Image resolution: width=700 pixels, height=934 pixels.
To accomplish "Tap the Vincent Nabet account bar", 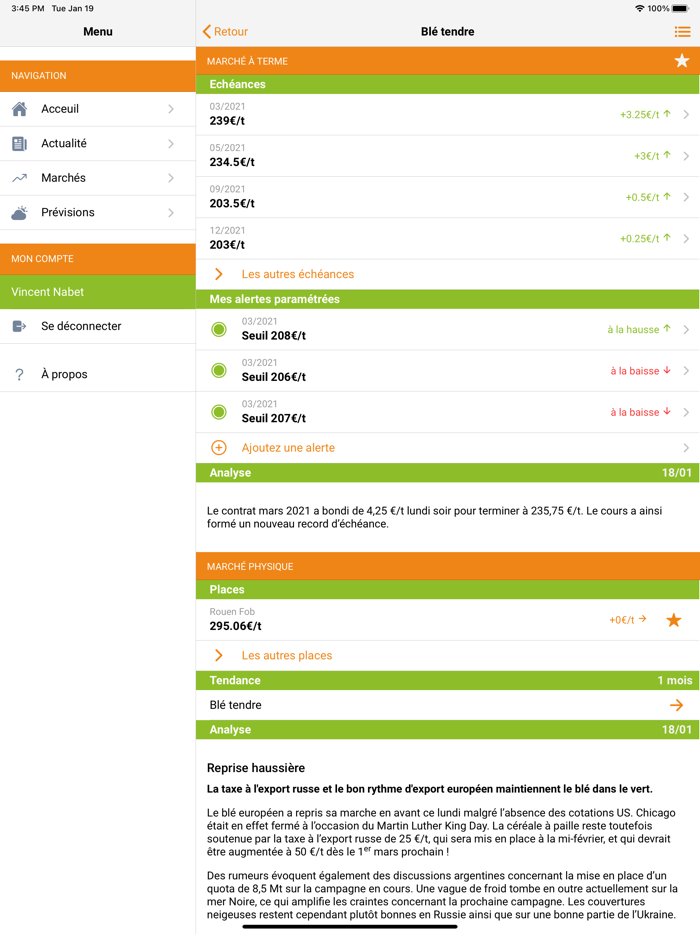I will 98,292.
